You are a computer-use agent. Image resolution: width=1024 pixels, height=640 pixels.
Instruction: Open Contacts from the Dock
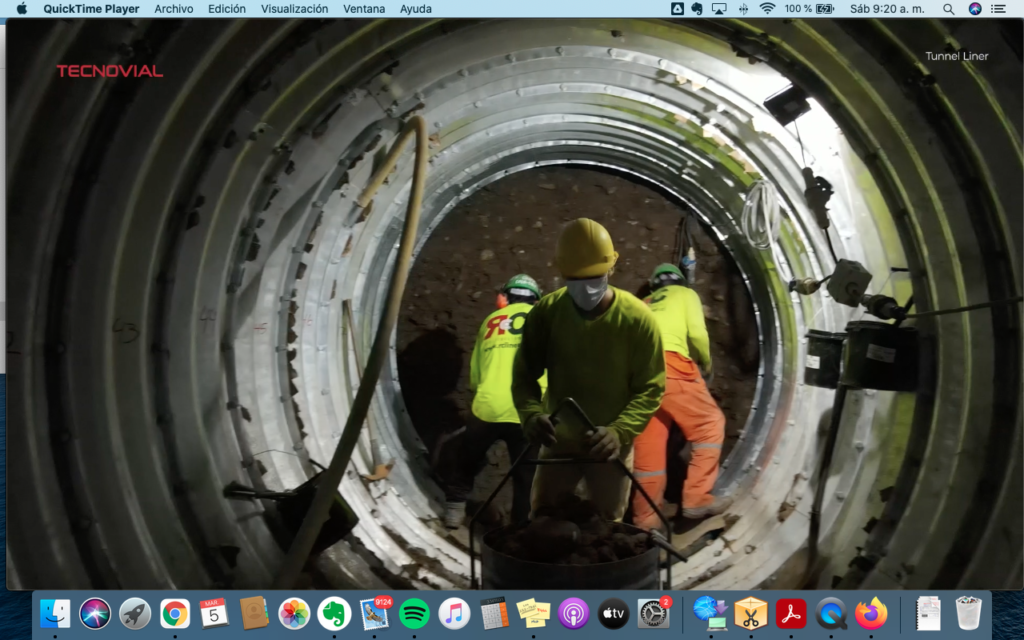[254, 613]
